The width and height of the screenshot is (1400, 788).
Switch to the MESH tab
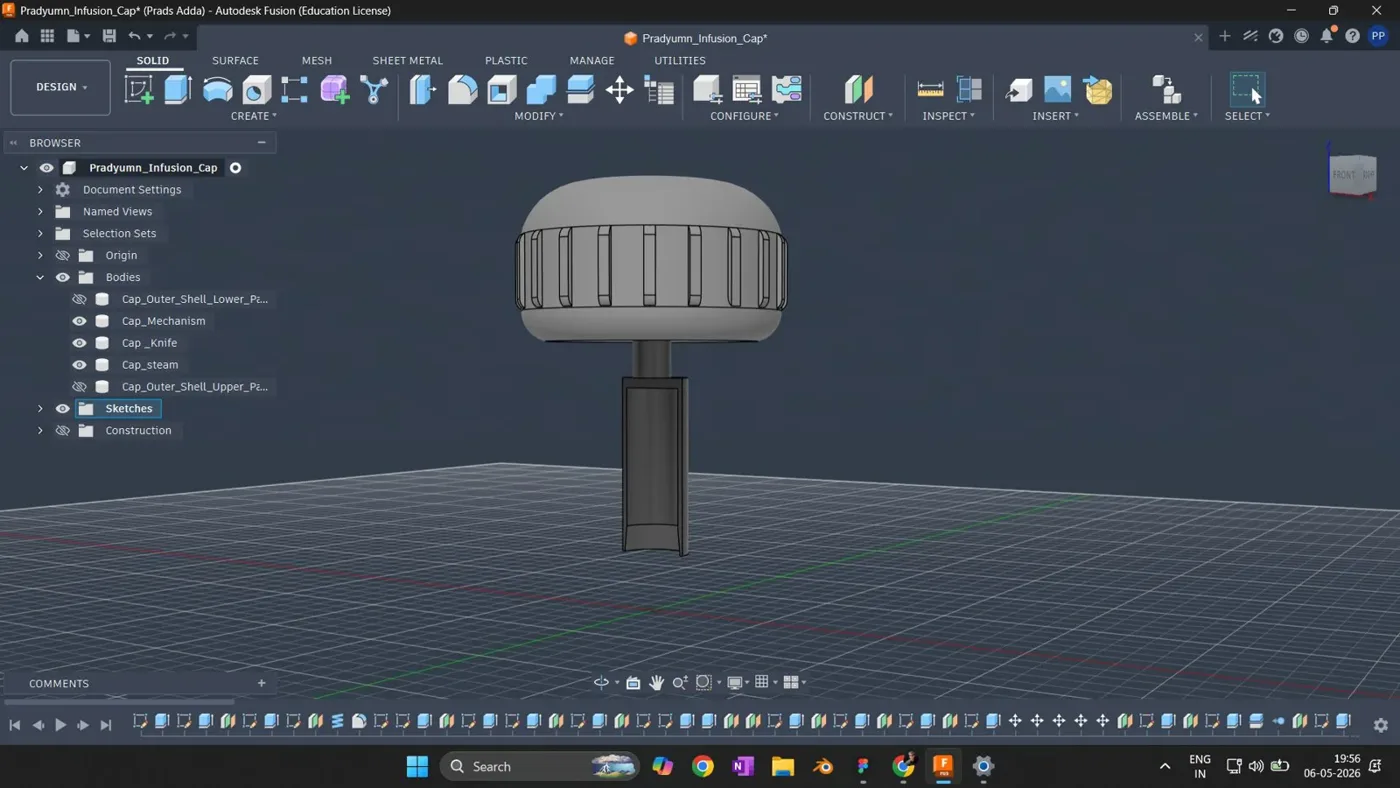[x=317, y=60]
